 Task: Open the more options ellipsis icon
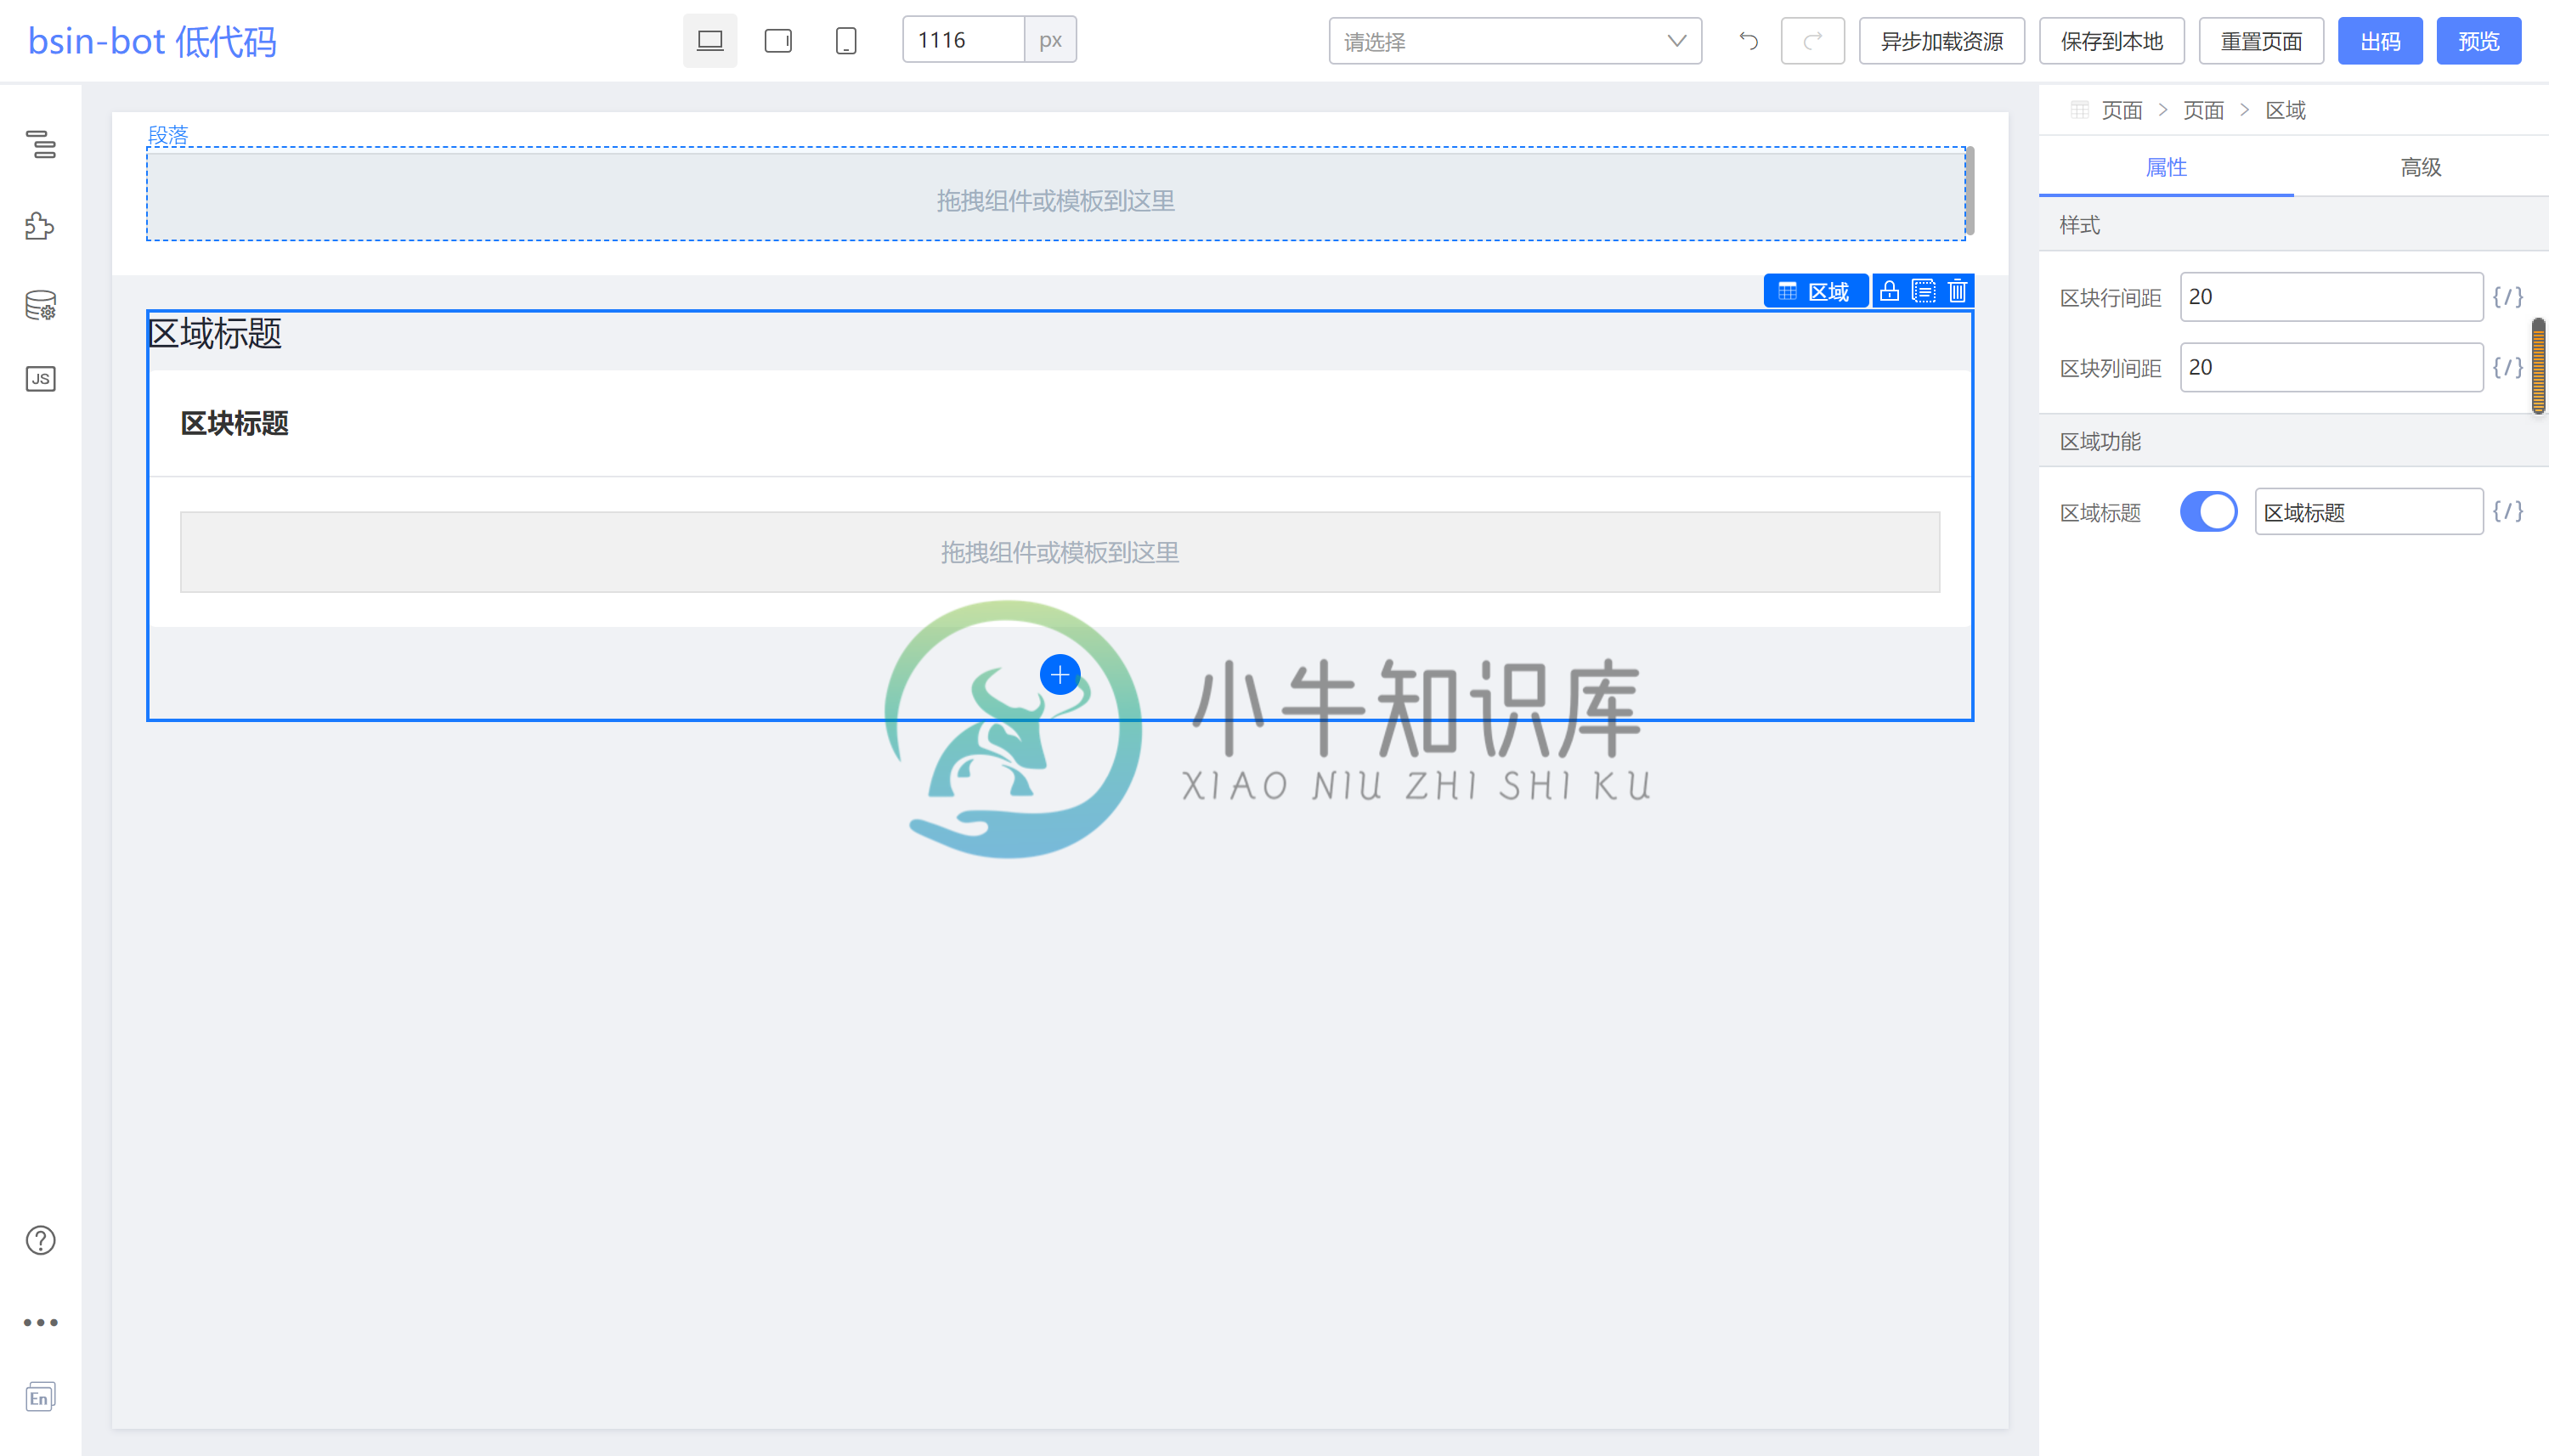coord(41,1322)
